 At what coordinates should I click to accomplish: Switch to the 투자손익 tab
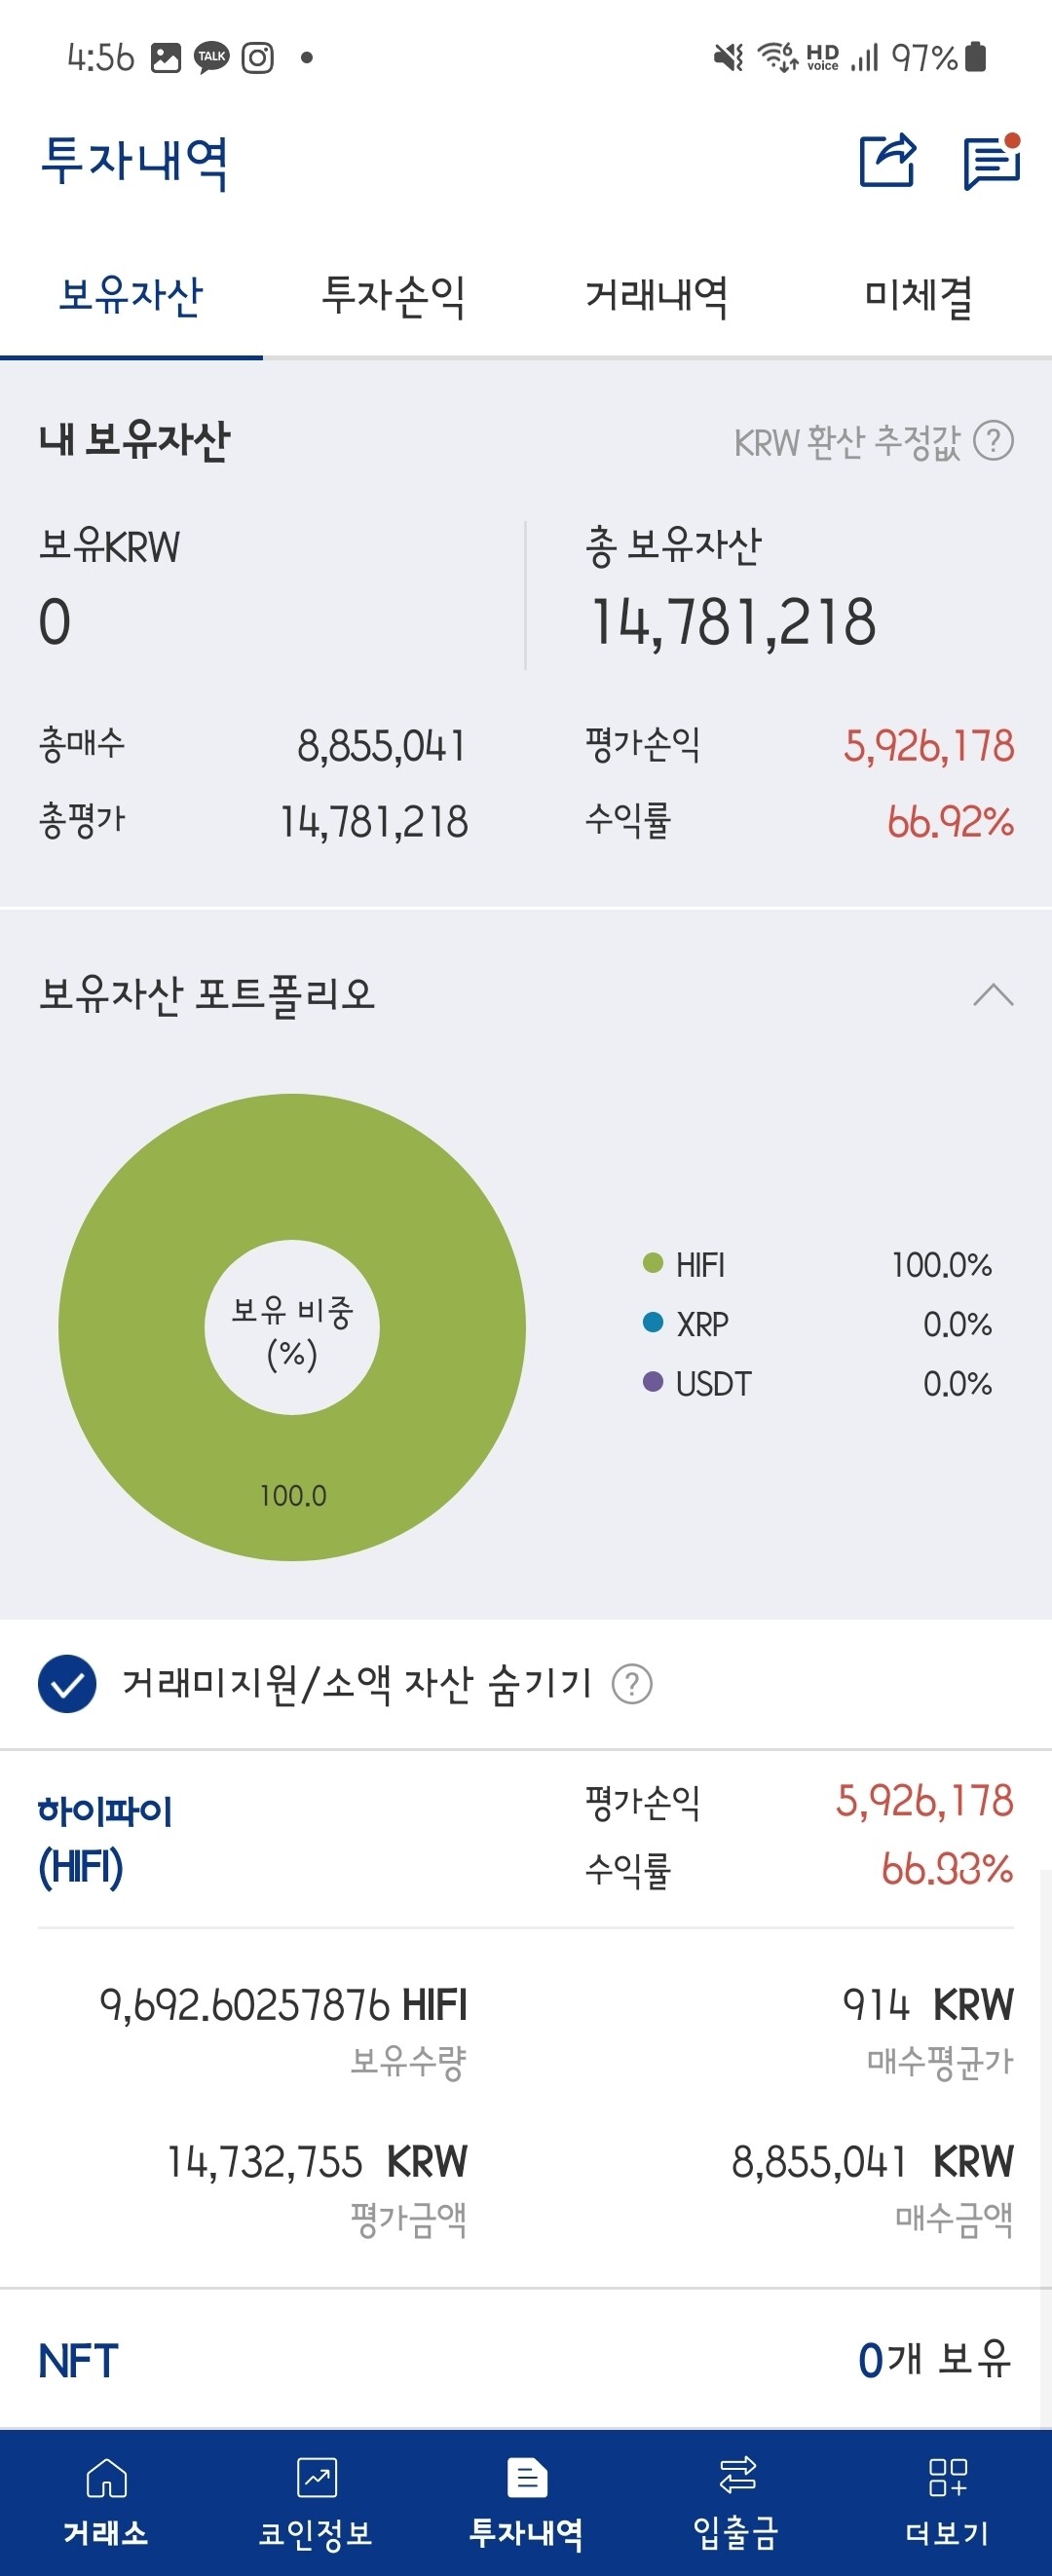pos(395,297)
